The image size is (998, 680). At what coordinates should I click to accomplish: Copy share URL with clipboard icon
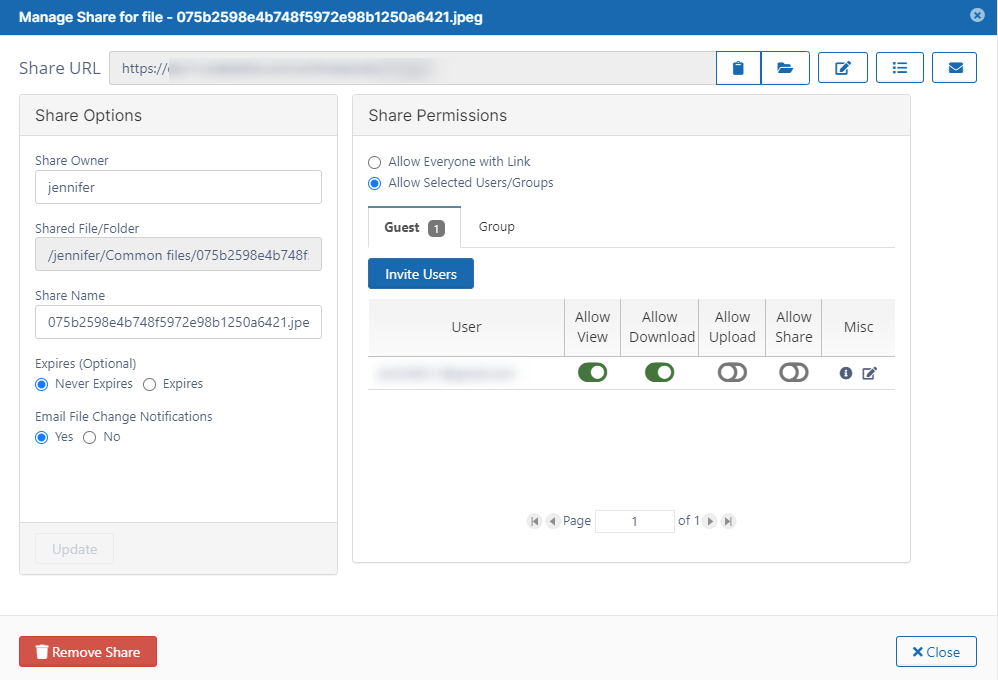(738, 68)
